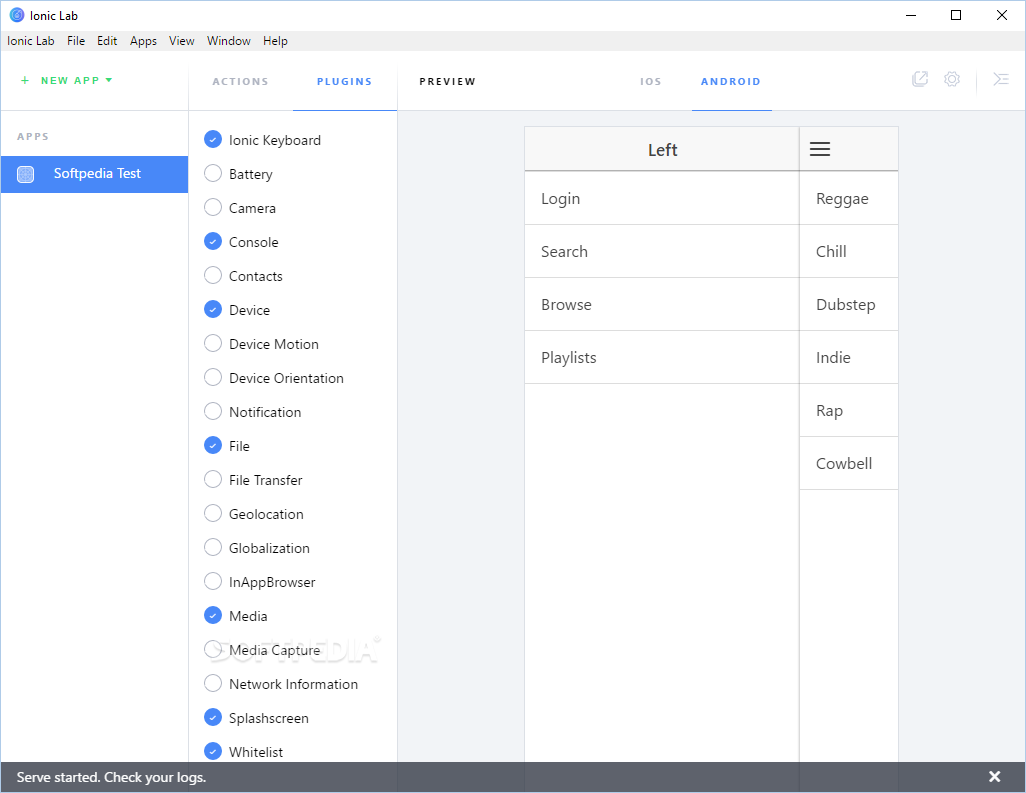Disable the Media plugin
This screenshot has height=793, width=1026.
(213, 616)
